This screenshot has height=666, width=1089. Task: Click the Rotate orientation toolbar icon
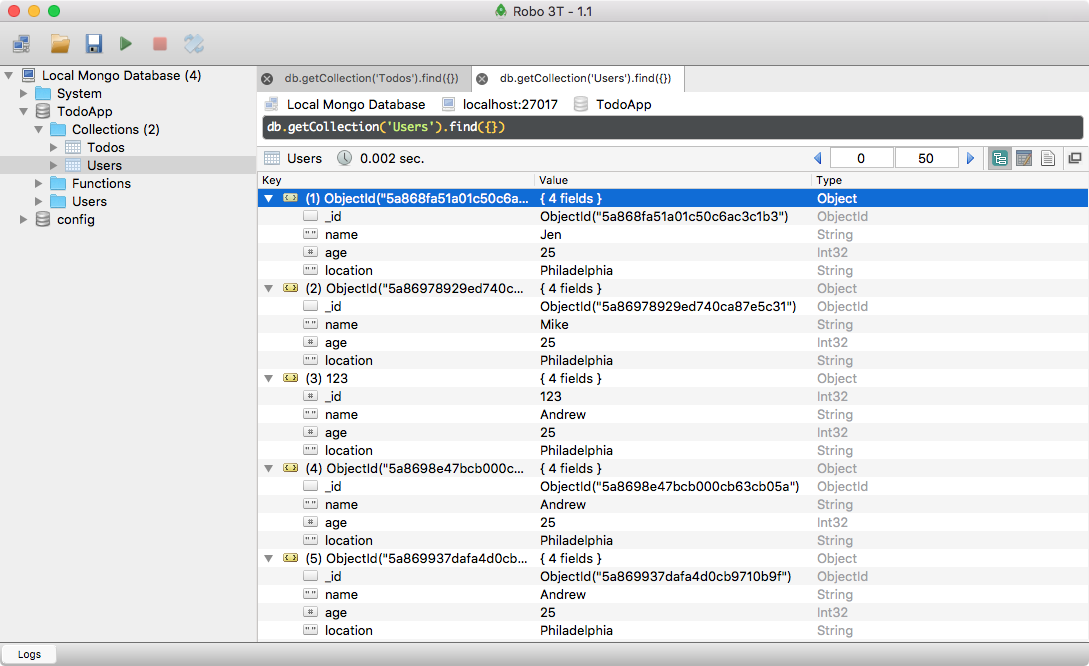click(194, 43)
